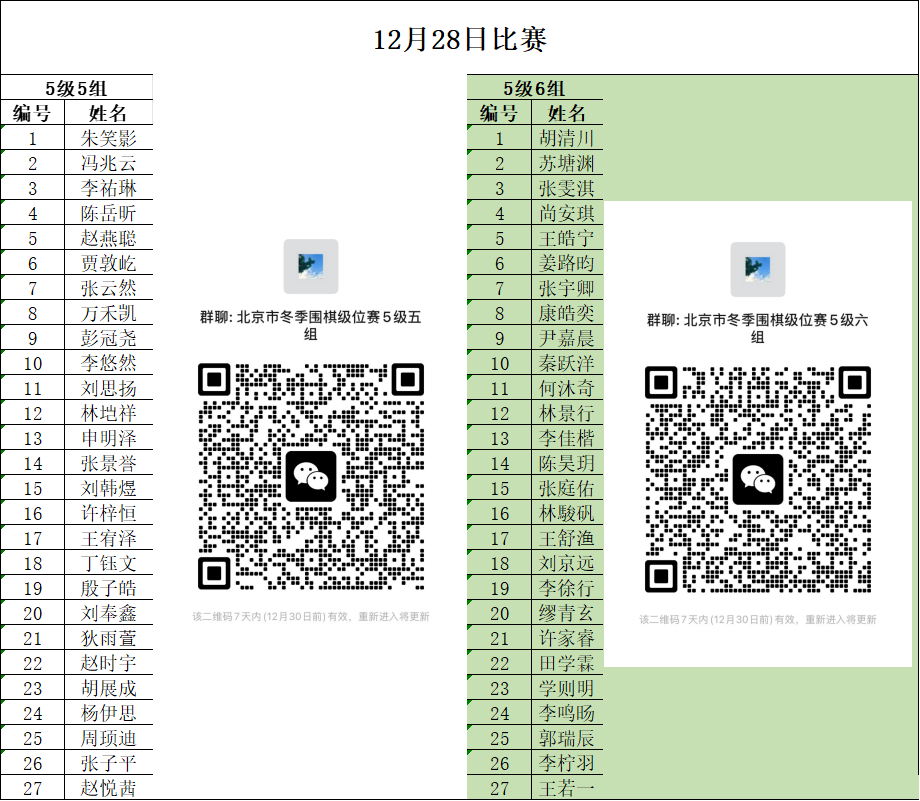Click group avatar above 5级六组 chat title
920x801 pixels.
(x=758, y=269)
